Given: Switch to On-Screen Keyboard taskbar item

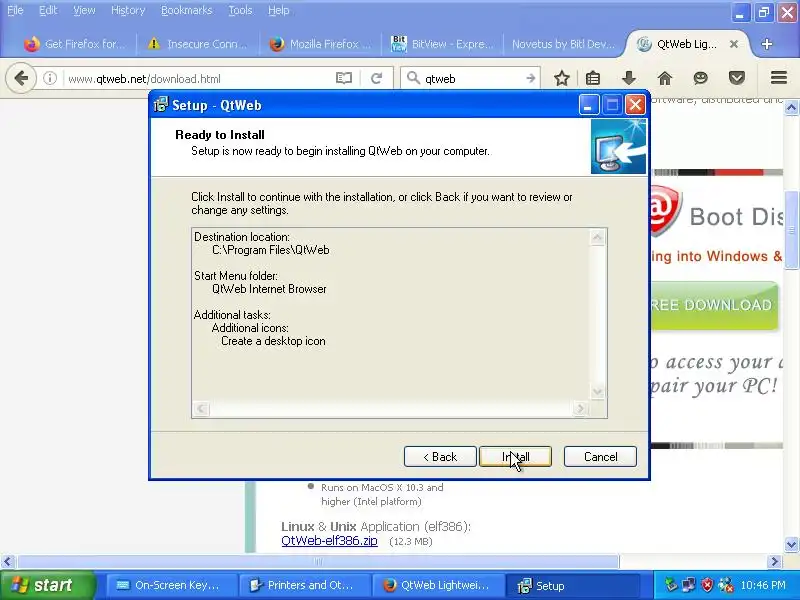Looking at the screenshot, I should [x=171, y=585].
